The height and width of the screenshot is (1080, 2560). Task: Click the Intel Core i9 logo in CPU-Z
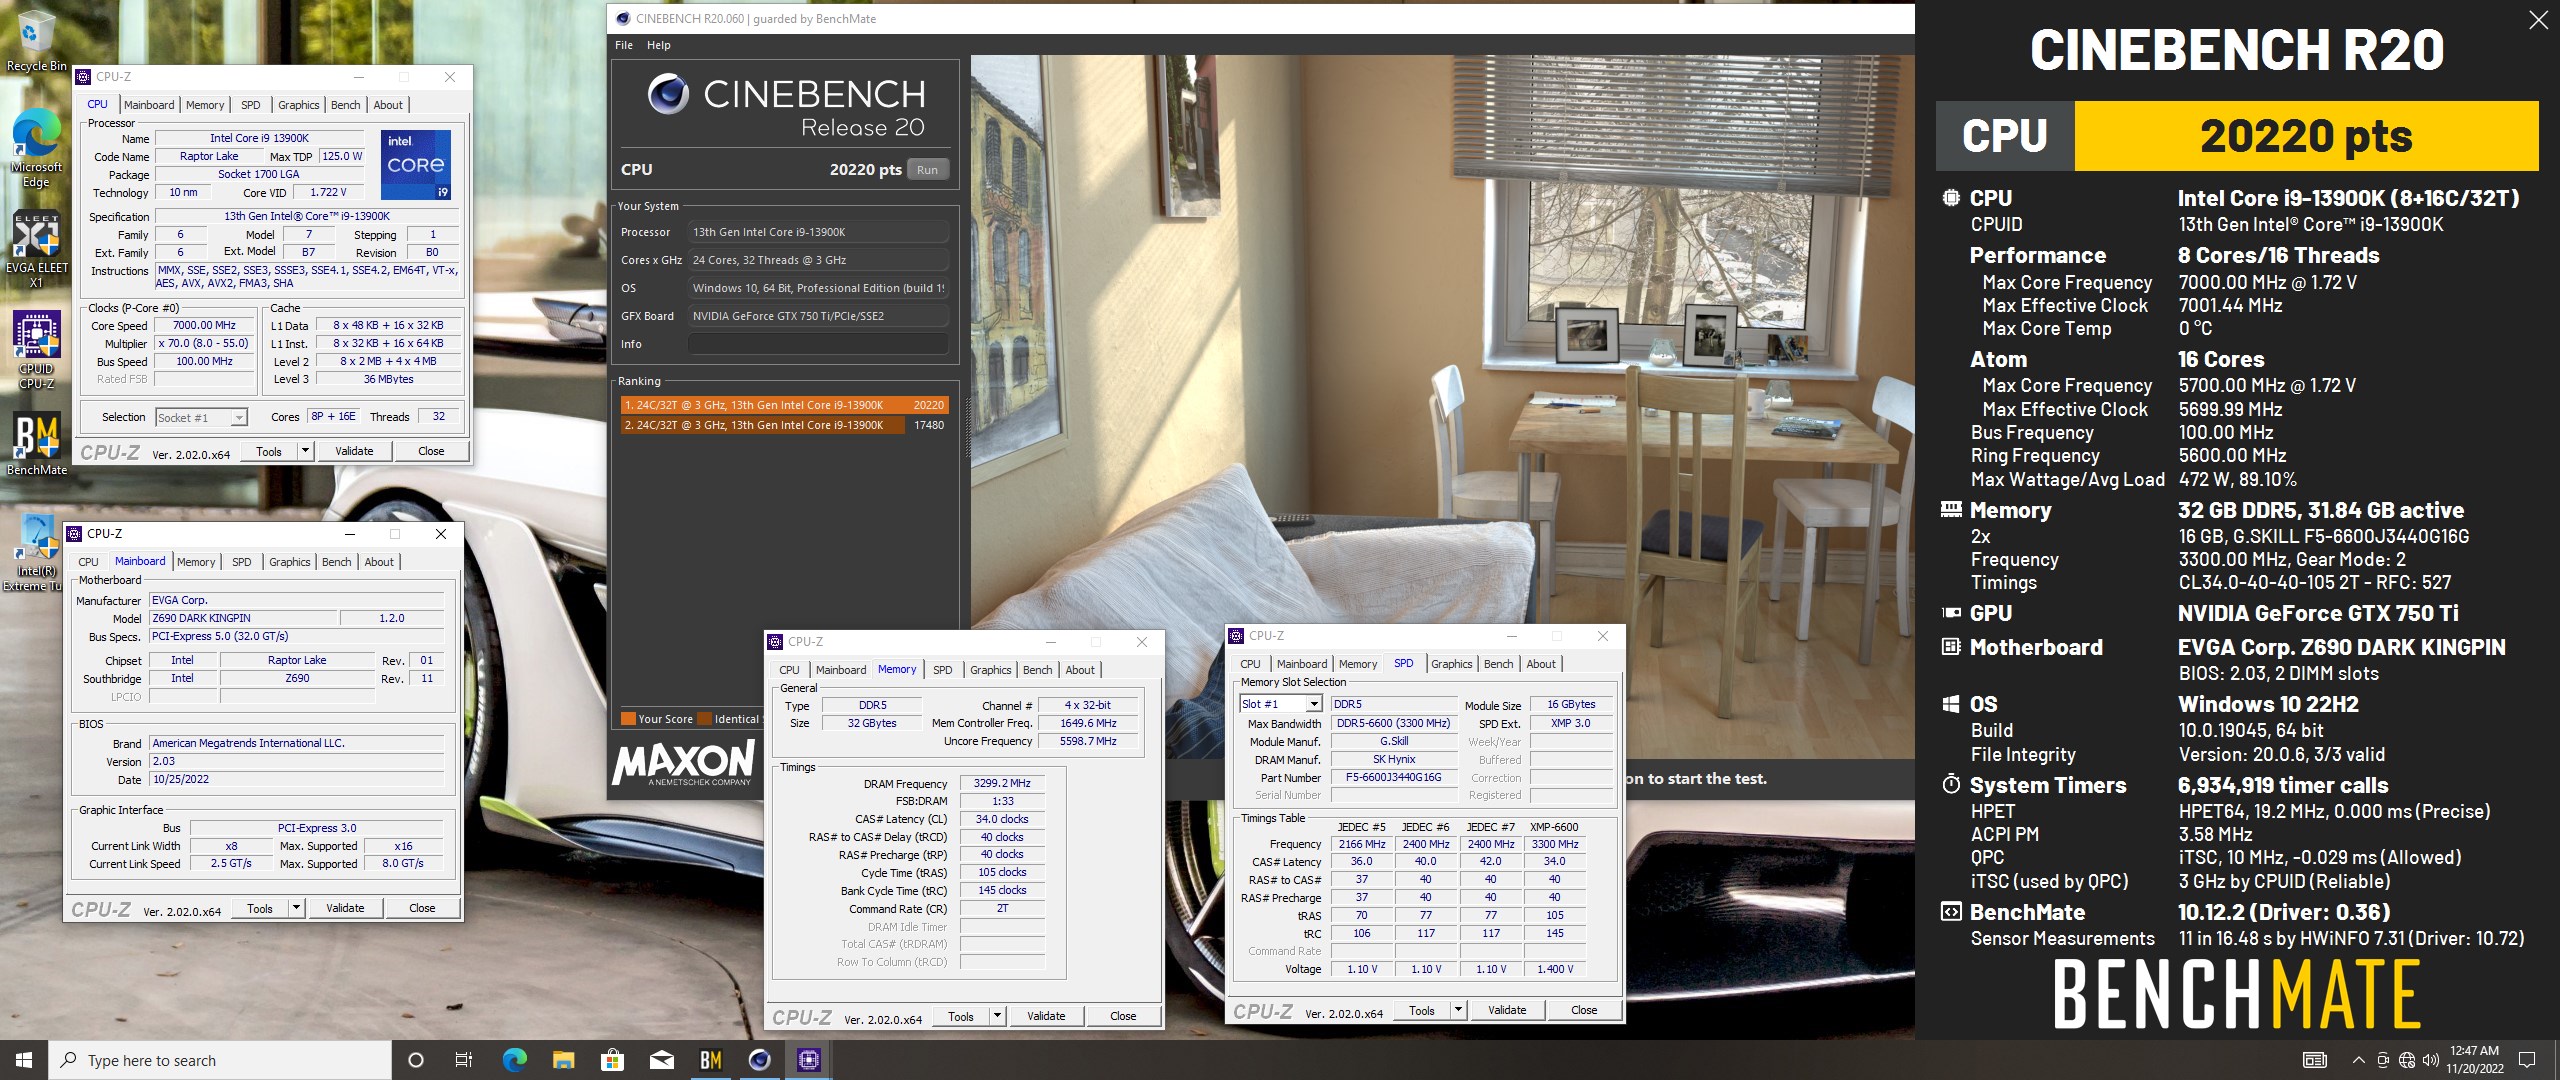coord(416,164)
